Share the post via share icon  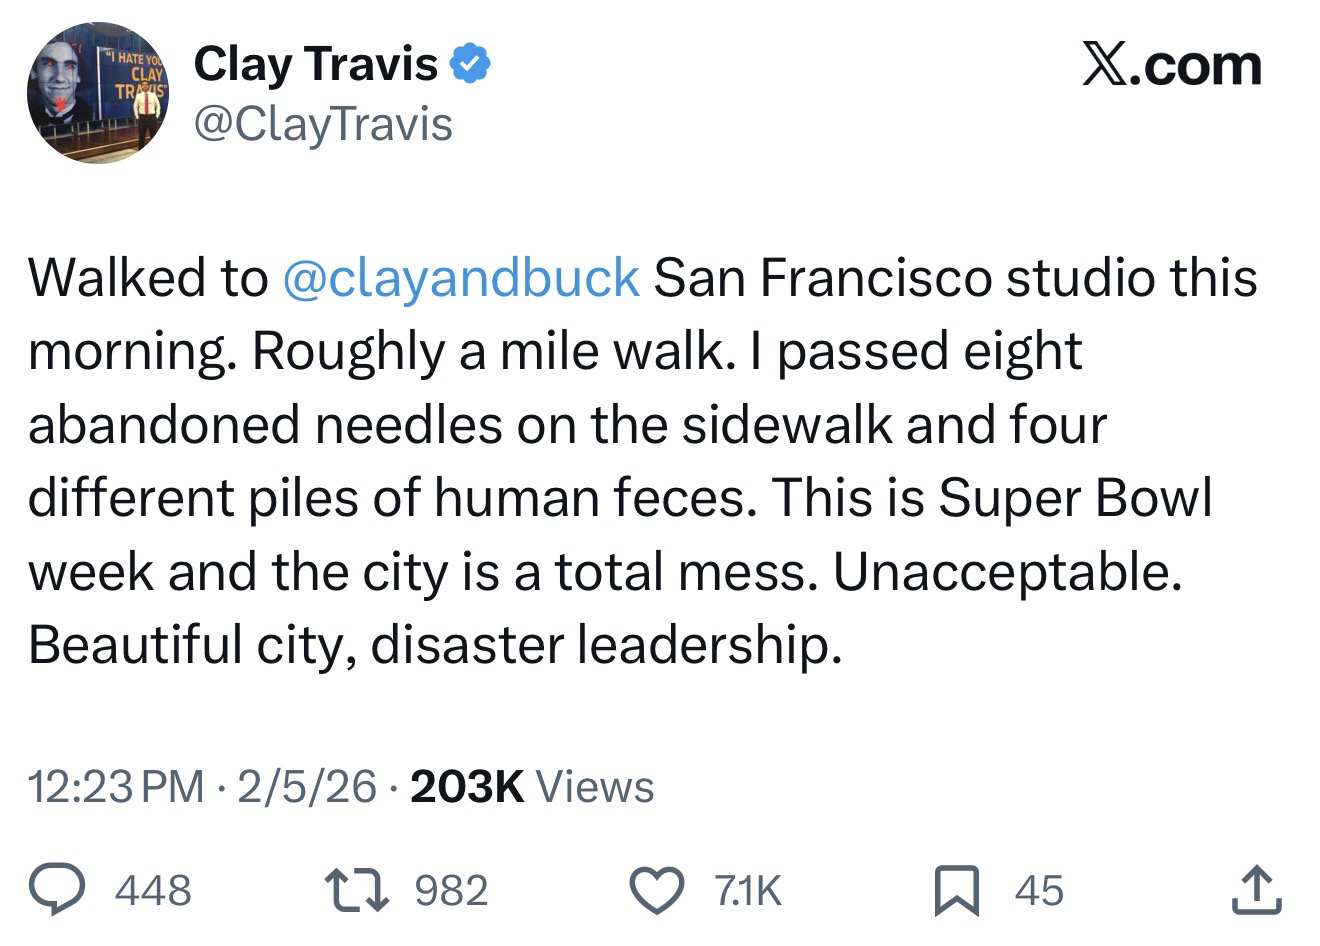tap(1256, 890)
